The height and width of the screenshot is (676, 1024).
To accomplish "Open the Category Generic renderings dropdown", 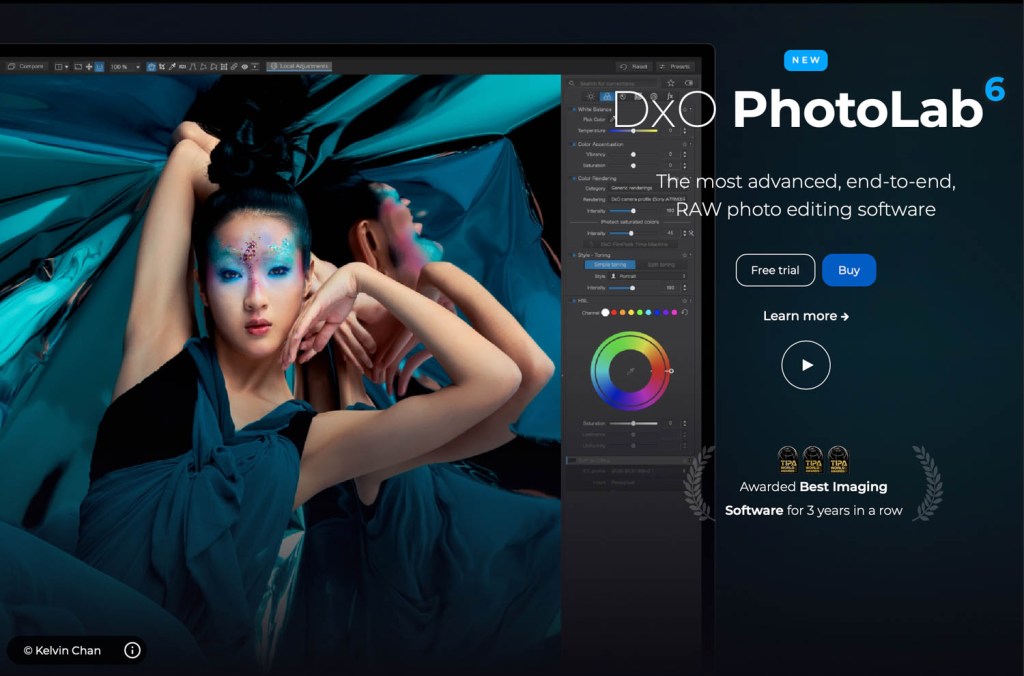I will tap(648, 188).
